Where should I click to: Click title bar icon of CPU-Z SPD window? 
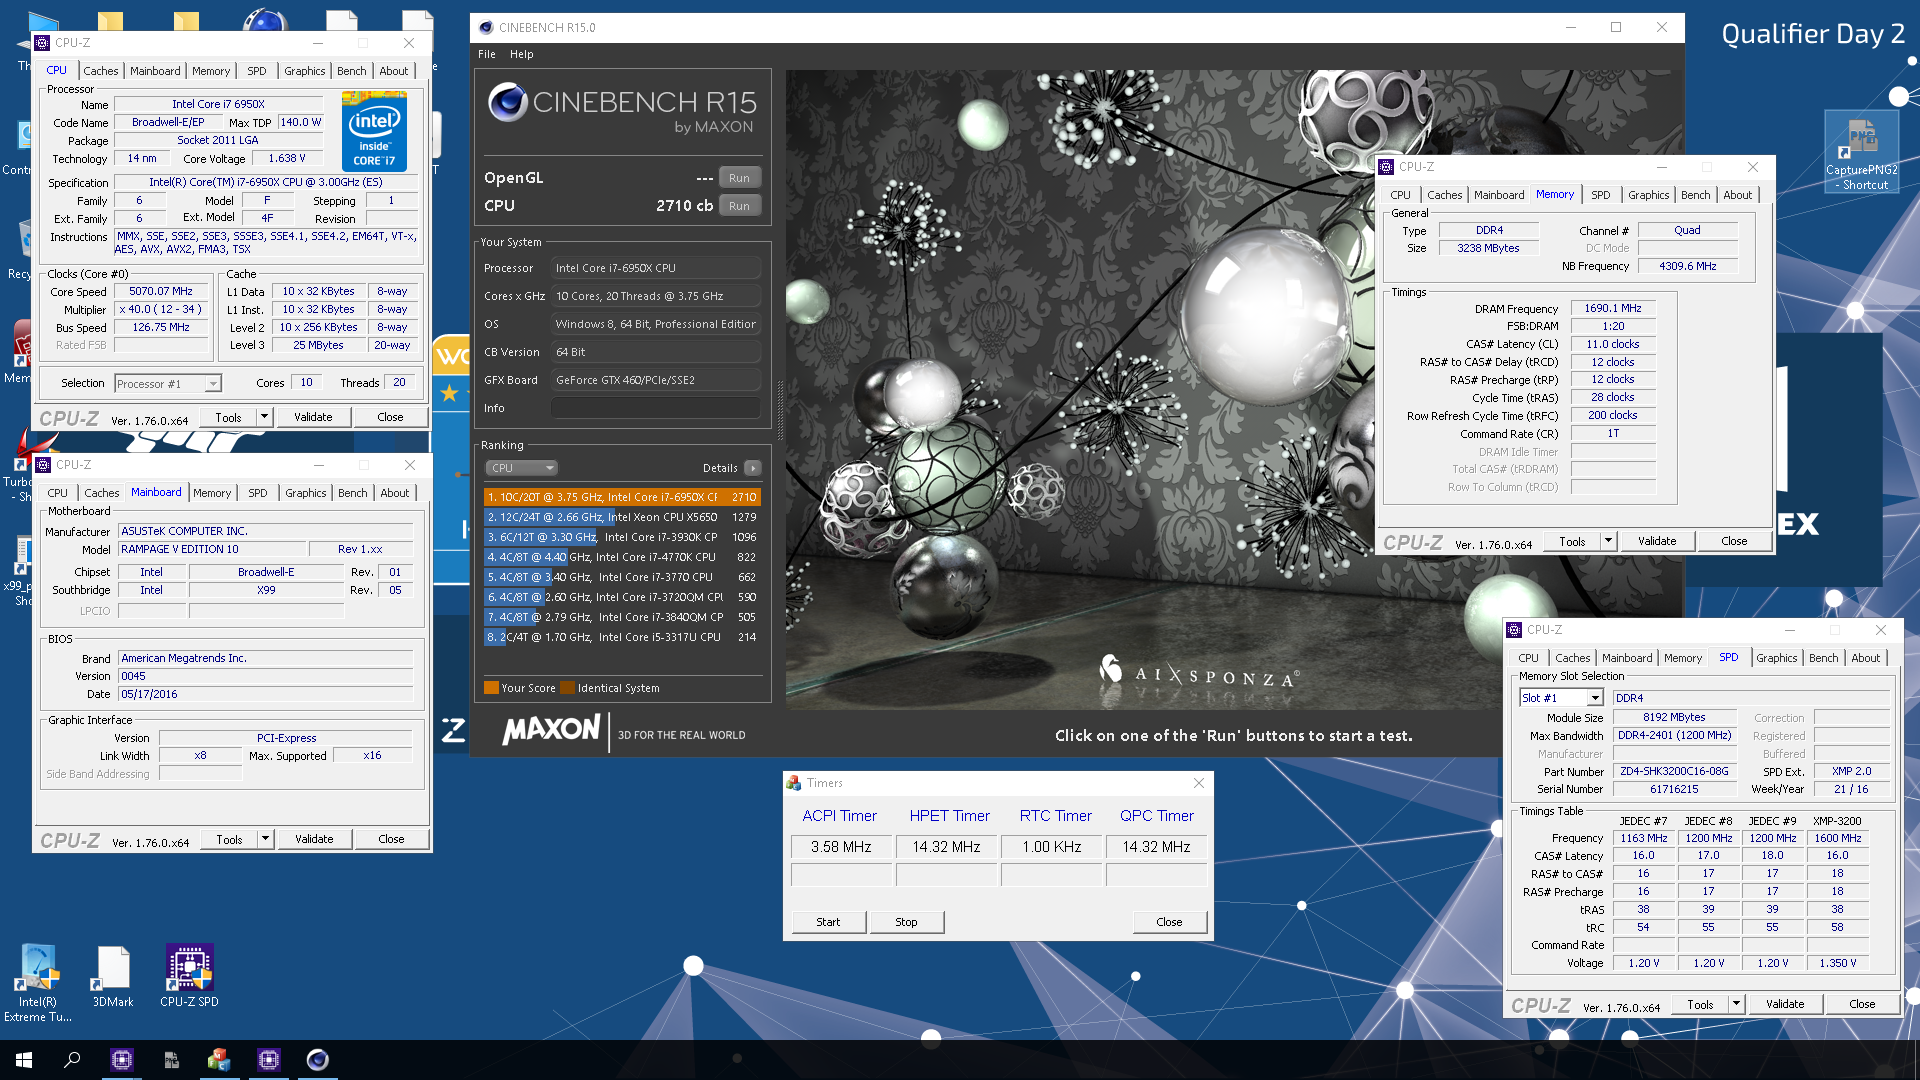(x=1514, y=630)
